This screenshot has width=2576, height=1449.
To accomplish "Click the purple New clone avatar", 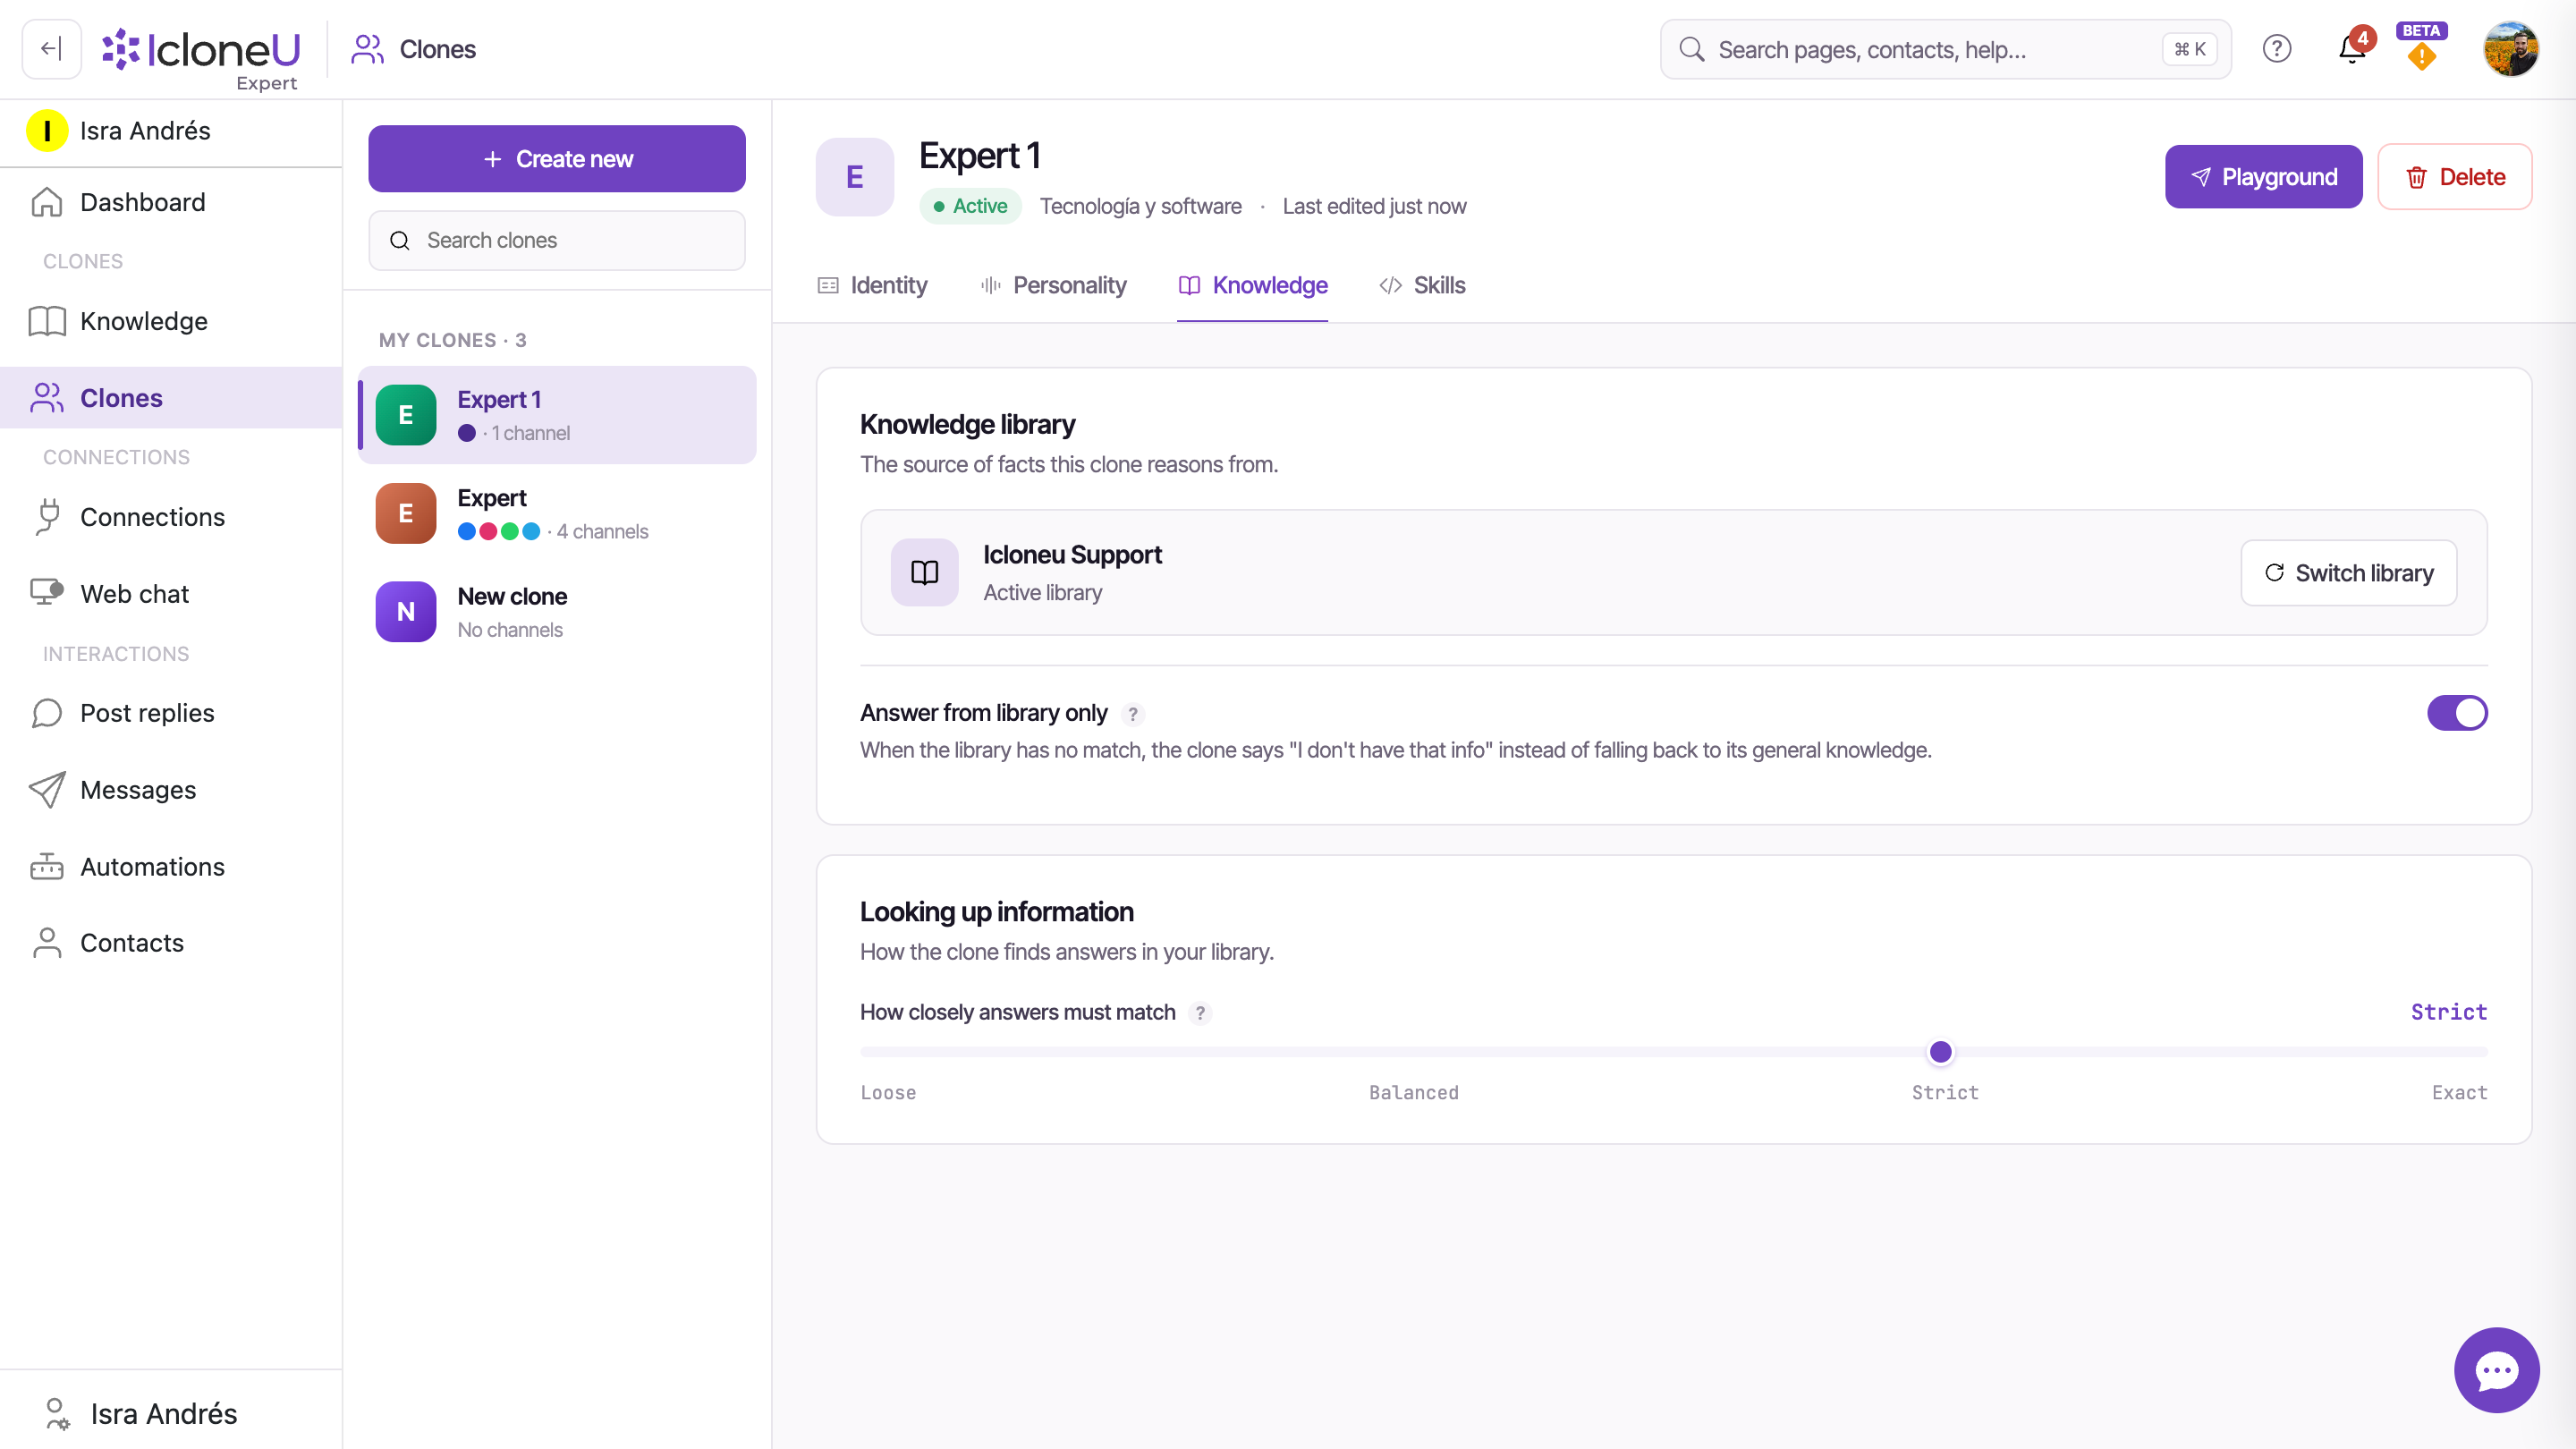I will [x=406, y=611].
